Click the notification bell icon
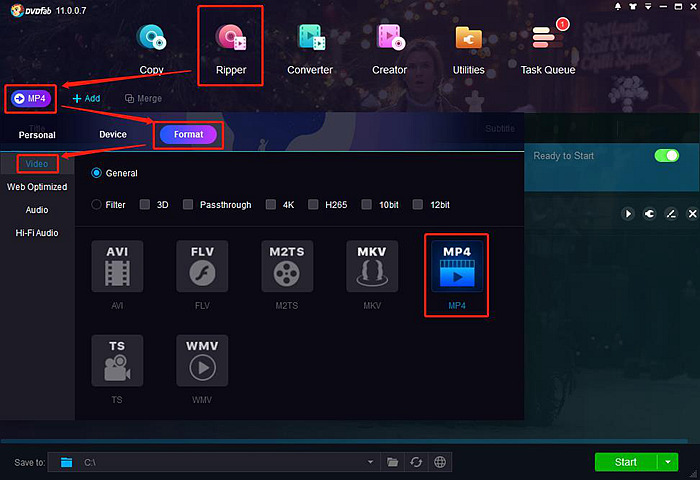Image resolution: width=700 pixels, height=480 pixels. coord(618,6)
